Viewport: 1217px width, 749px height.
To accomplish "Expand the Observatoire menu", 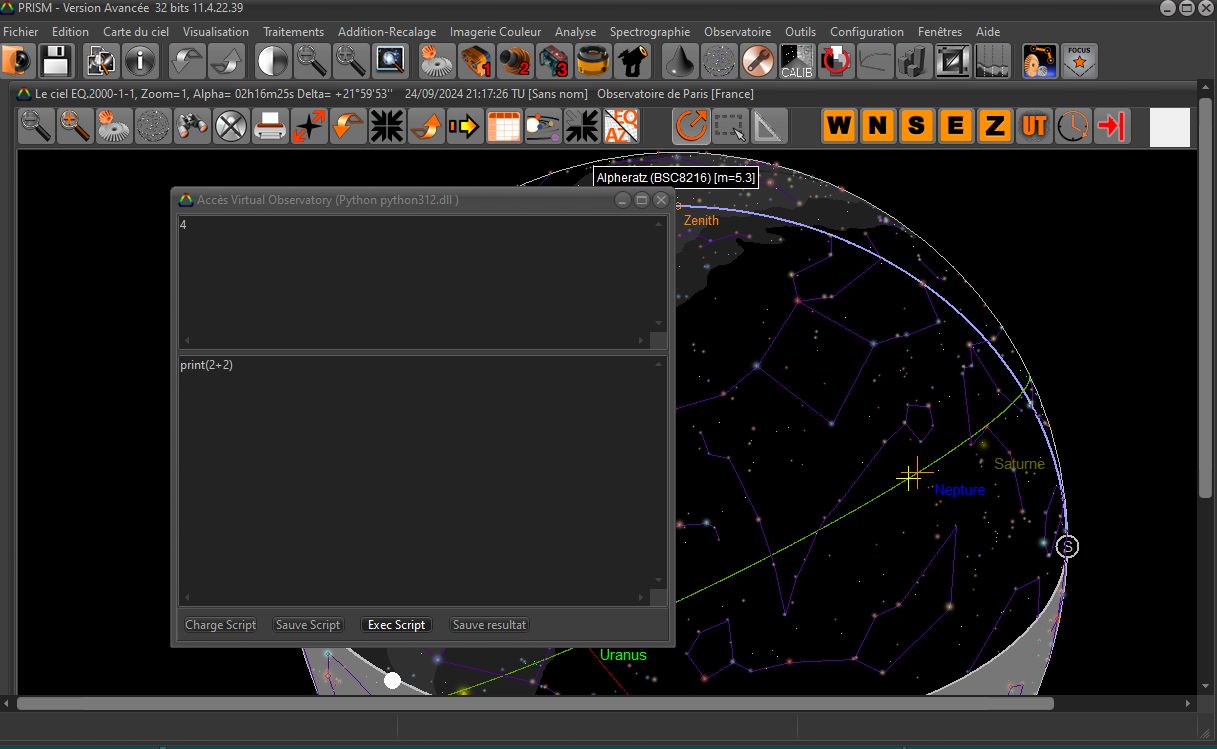I will (737, 32).
